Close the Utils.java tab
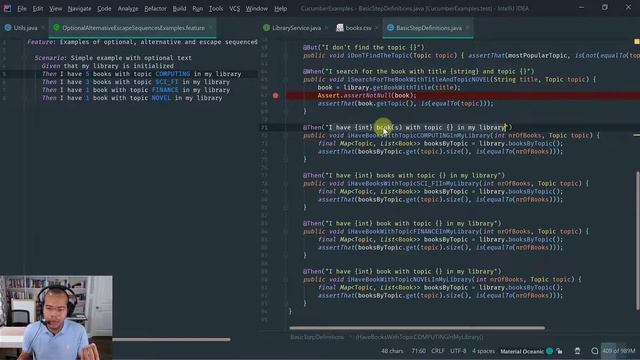640x360 pixels. (43, 28)
